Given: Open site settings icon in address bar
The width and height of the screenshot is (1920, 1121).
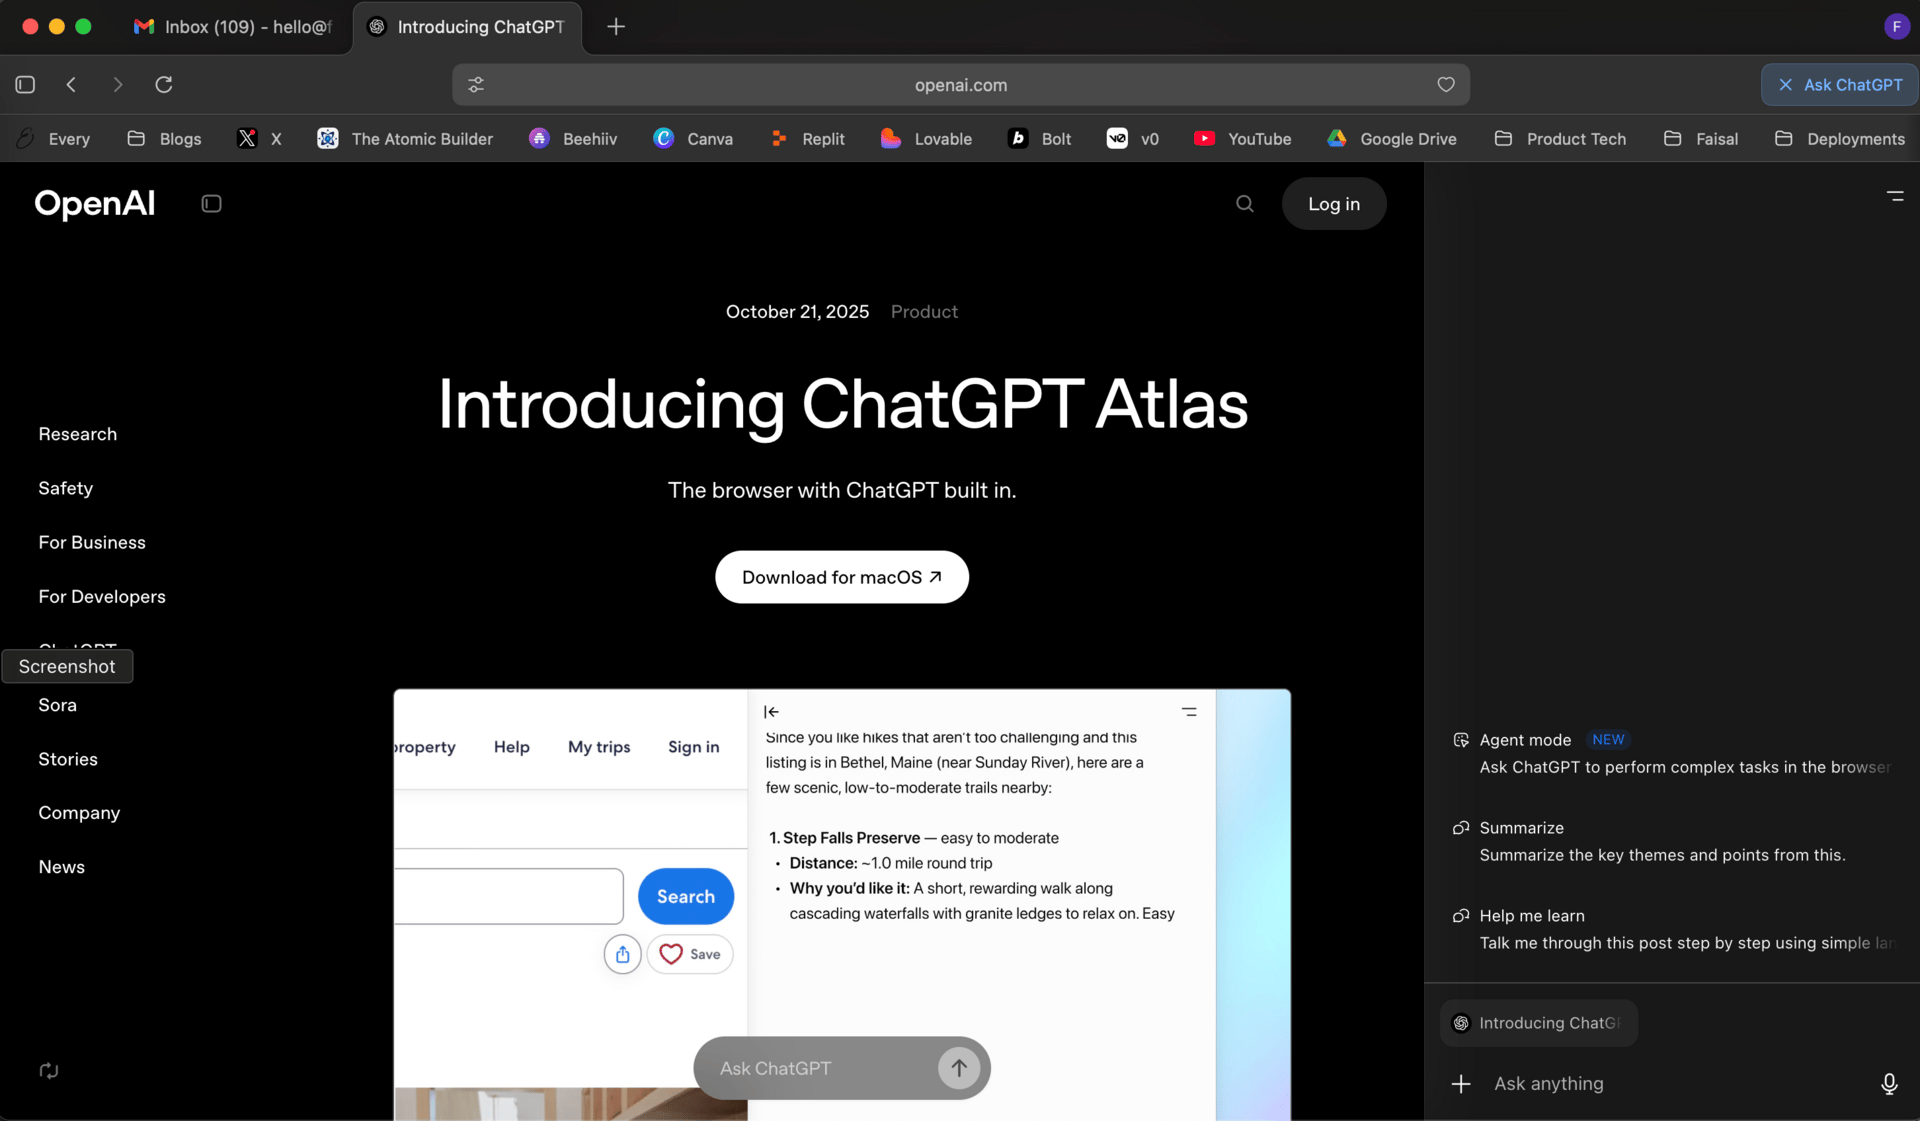Looking at the screenshot, I should [x=476, y=85].
